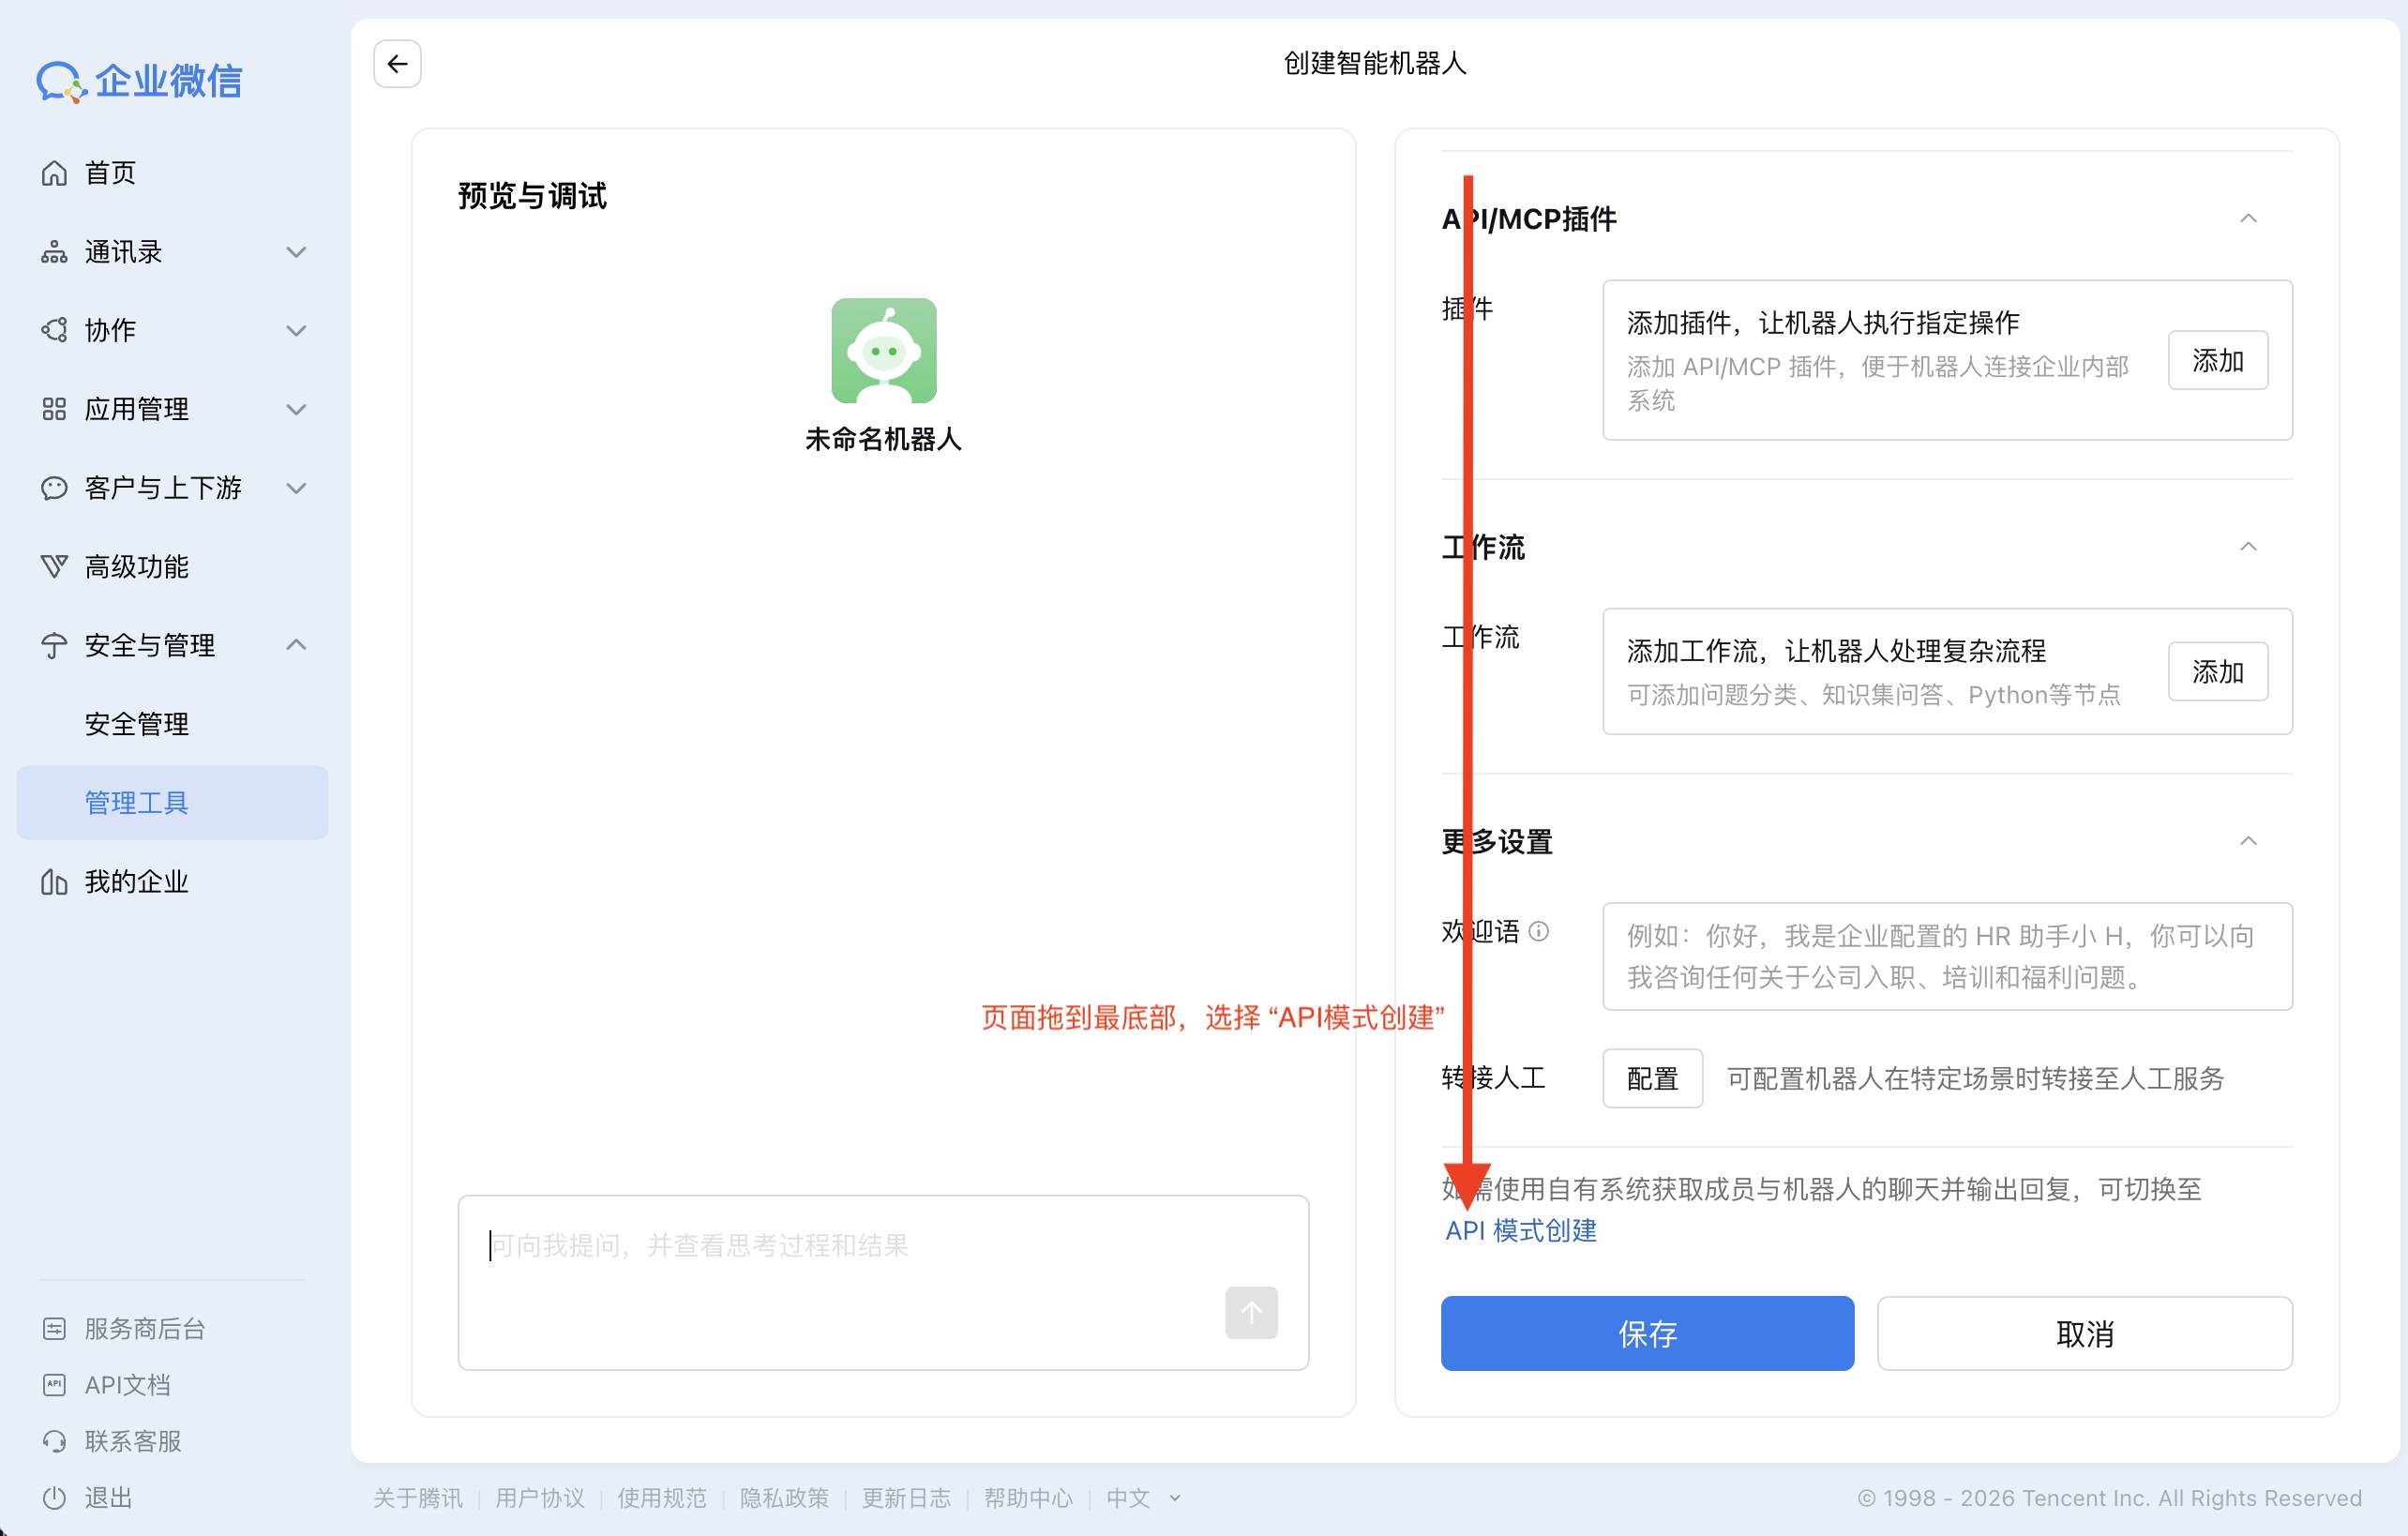Screen dimensions: 2408x1536
Task: Collapse the API/MCP插件 section
Action: coord(2248,218)
